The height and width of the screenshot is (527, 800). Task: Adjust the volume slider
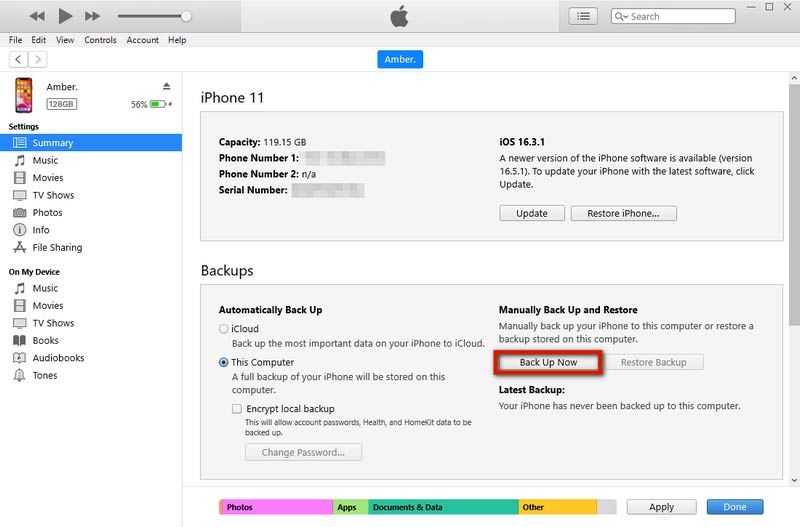click(x=186, y=16)
